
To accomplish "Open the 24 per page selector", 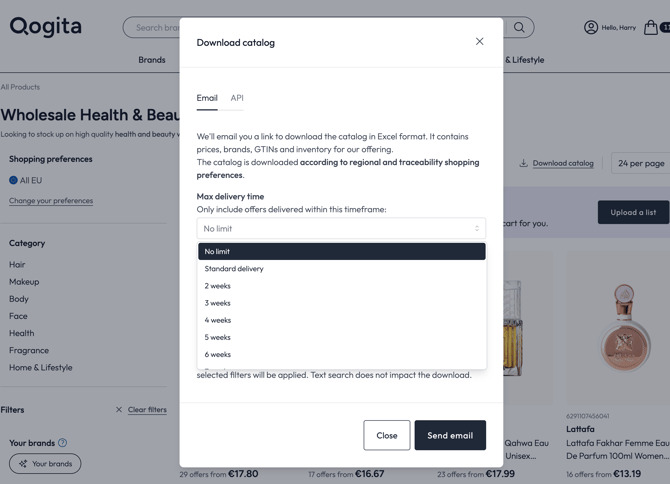I will pyautogui.click(x=641, y=163).
